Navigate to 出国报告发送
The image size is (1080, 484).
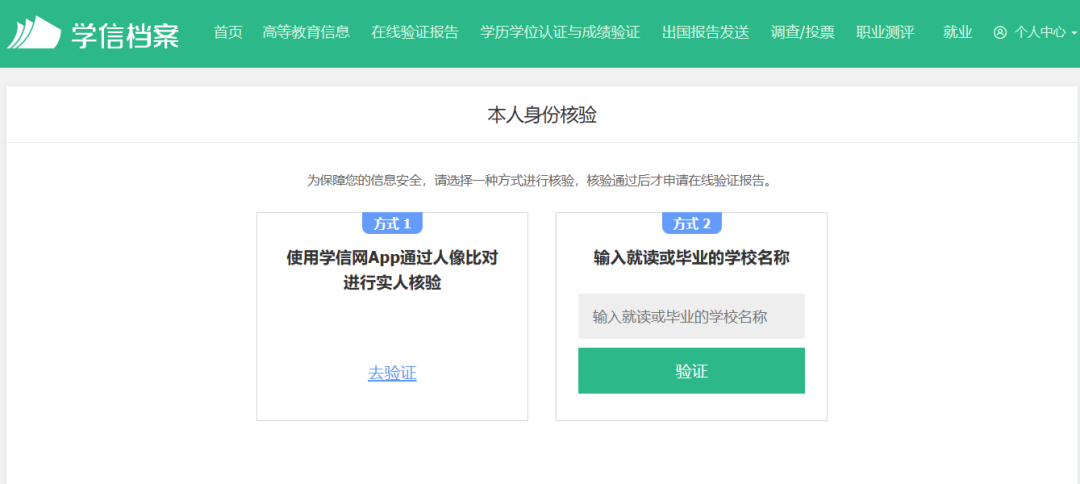(705, 32)
